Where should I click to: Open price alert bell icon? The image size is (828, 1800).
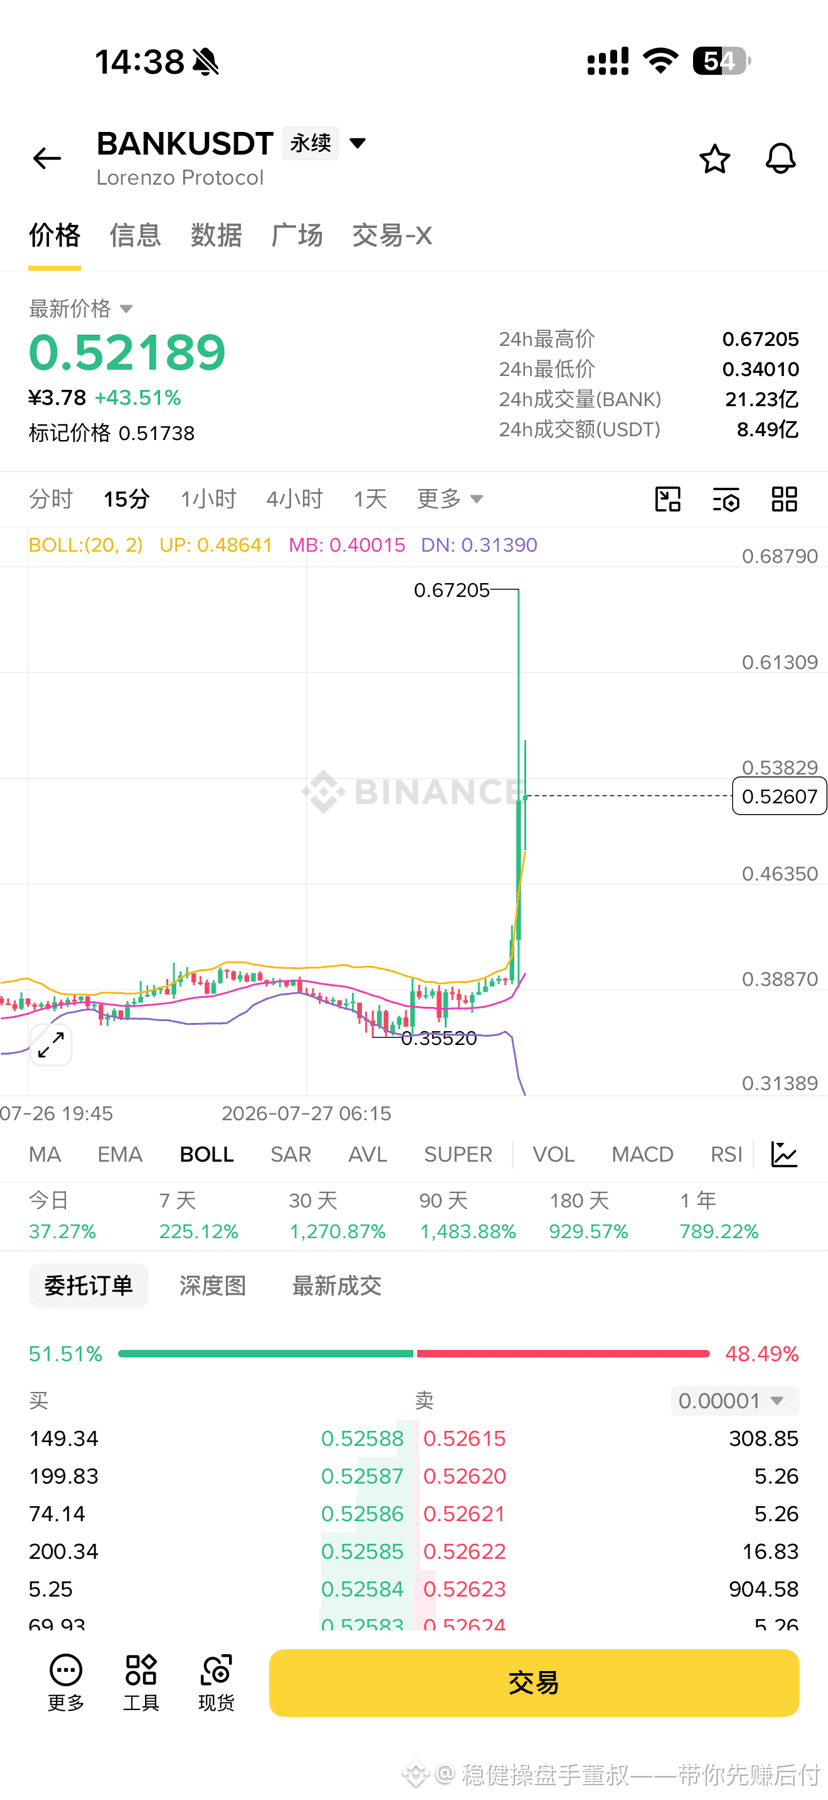point(781,159)
